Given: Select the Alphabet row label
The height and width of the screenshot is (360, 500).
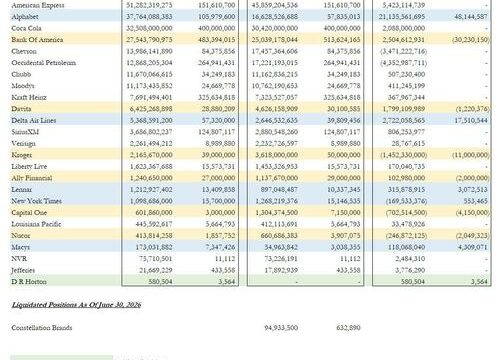Looking at the screenshot, I should point(25,17).
